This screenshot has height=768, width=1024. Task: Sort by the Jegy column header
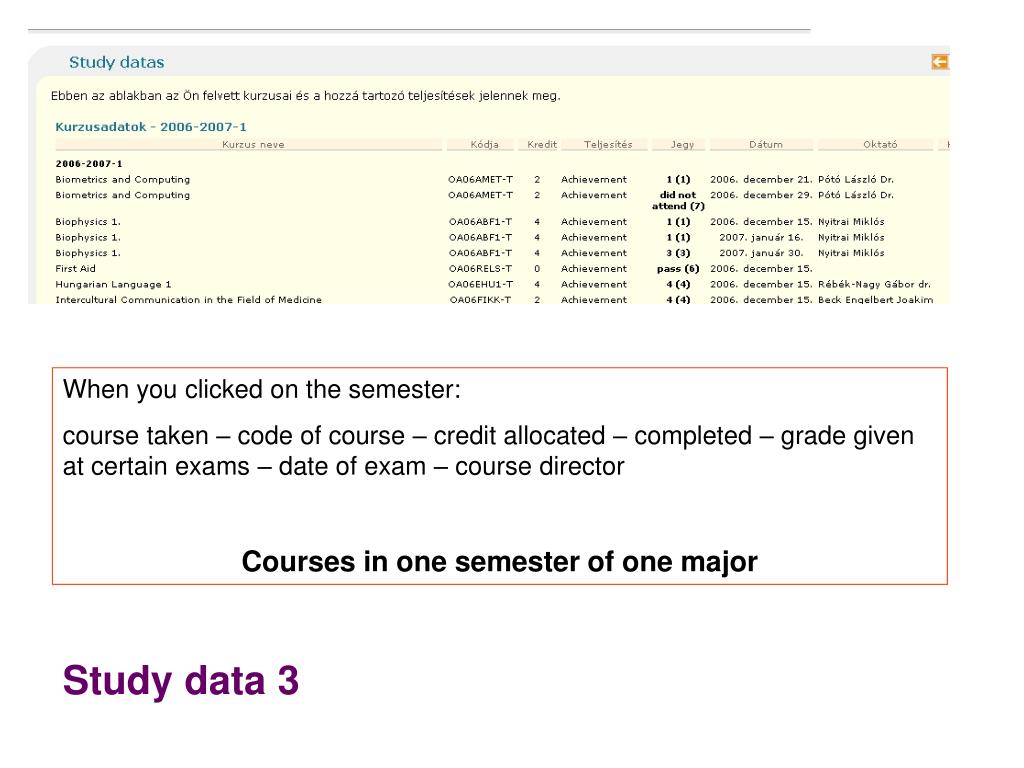[682, 145]
